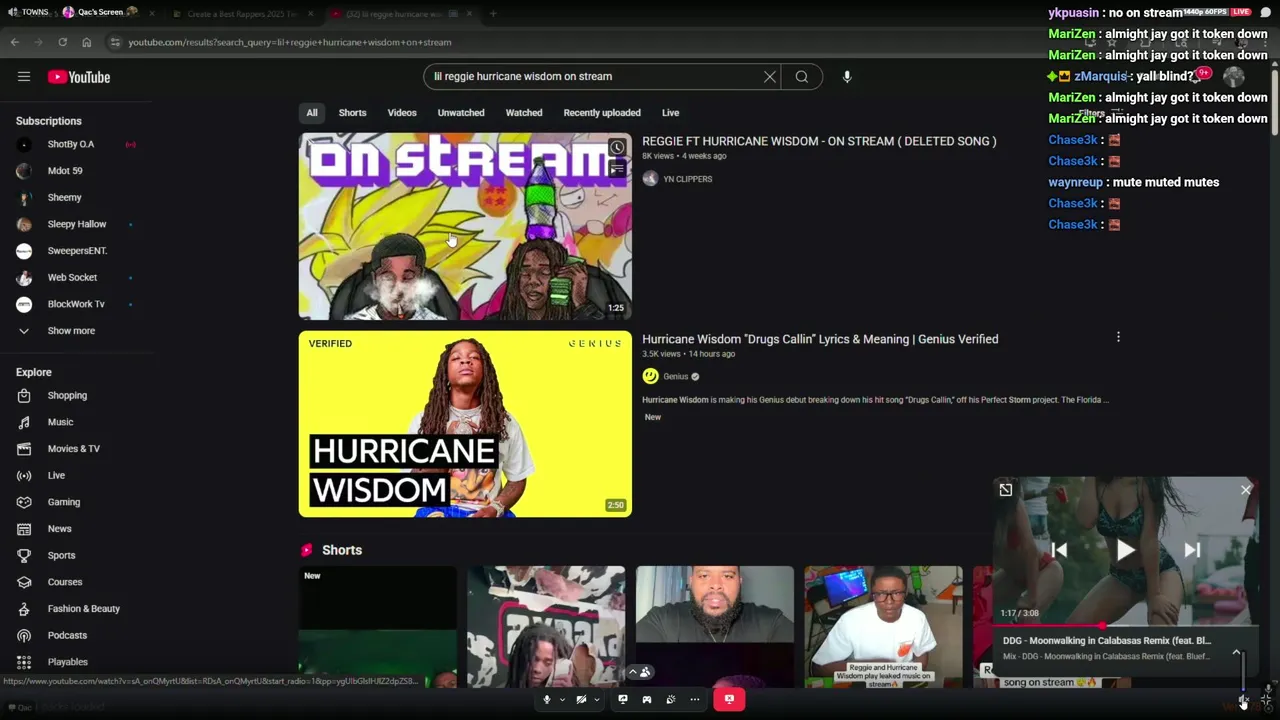Filter results by Recently uploaded
The height and width of the screenshot is (720, 1280).
point(602,113)
